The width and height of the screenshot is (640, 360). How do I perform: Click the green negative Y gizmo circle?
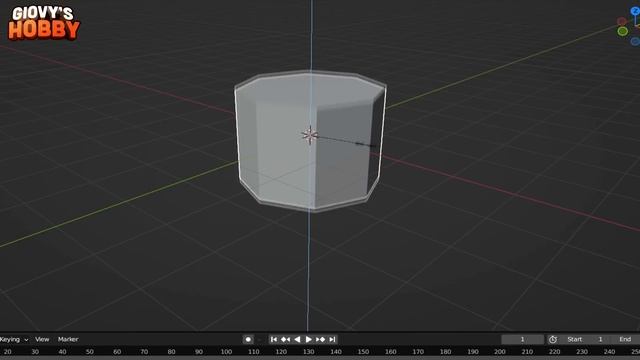[x=622, y=31]
